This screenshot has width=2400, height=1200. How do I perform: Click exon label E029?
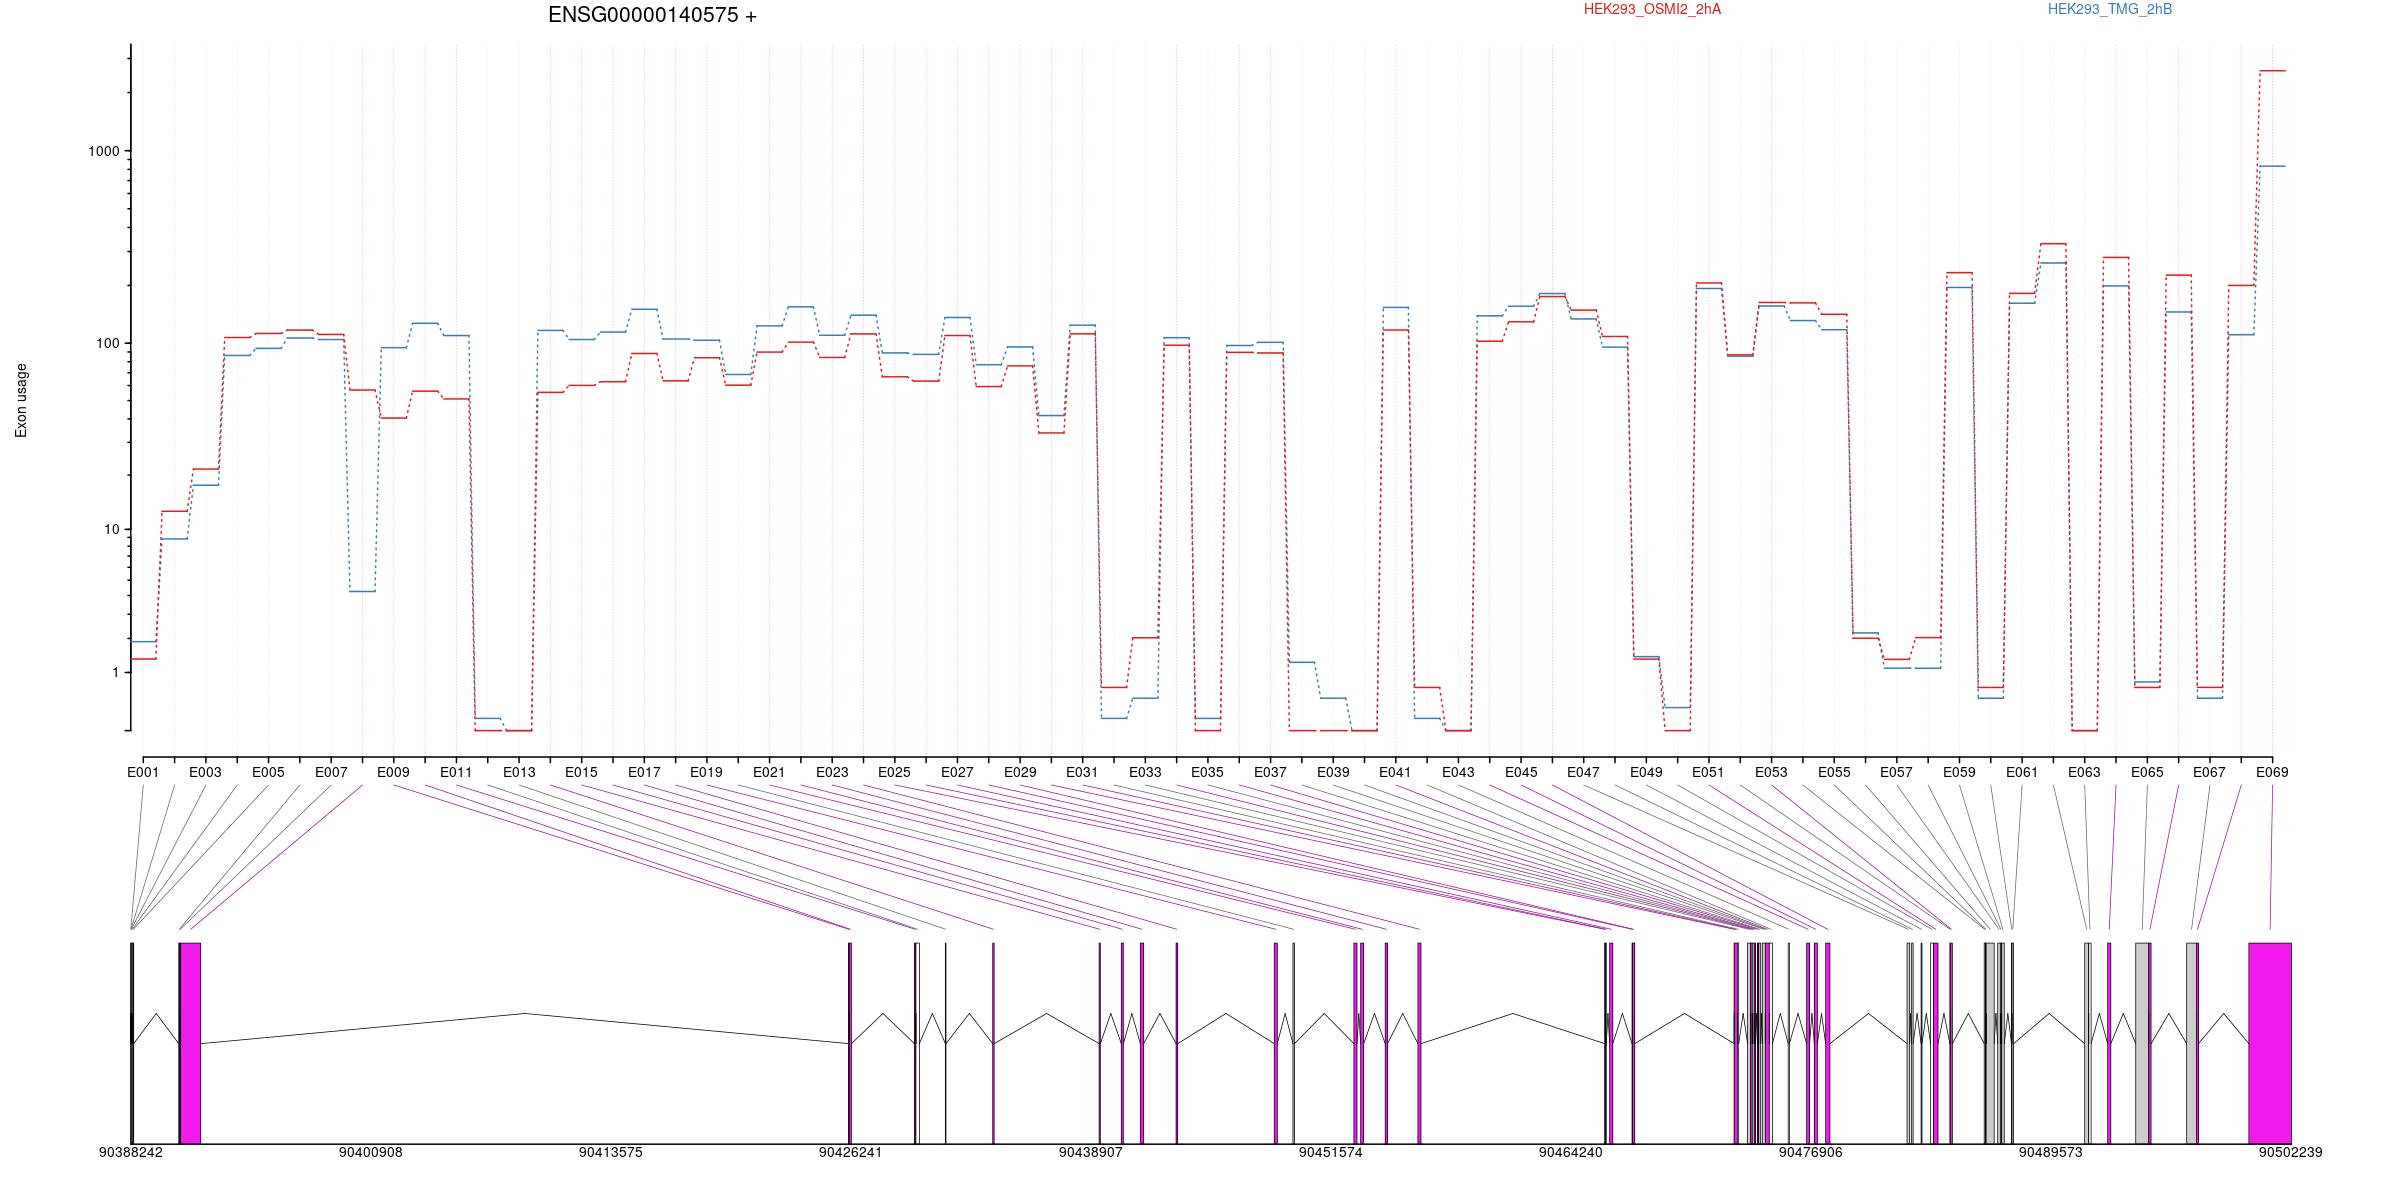(1020, 772)
